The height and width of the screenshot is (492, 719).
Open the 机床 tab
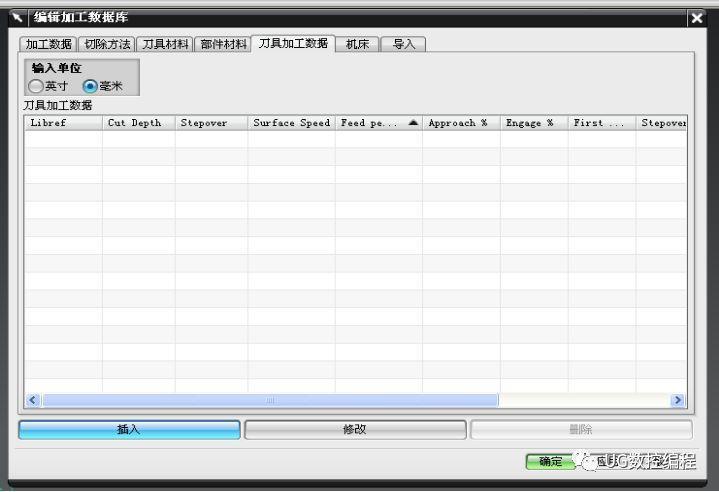(x=357, y=44)
